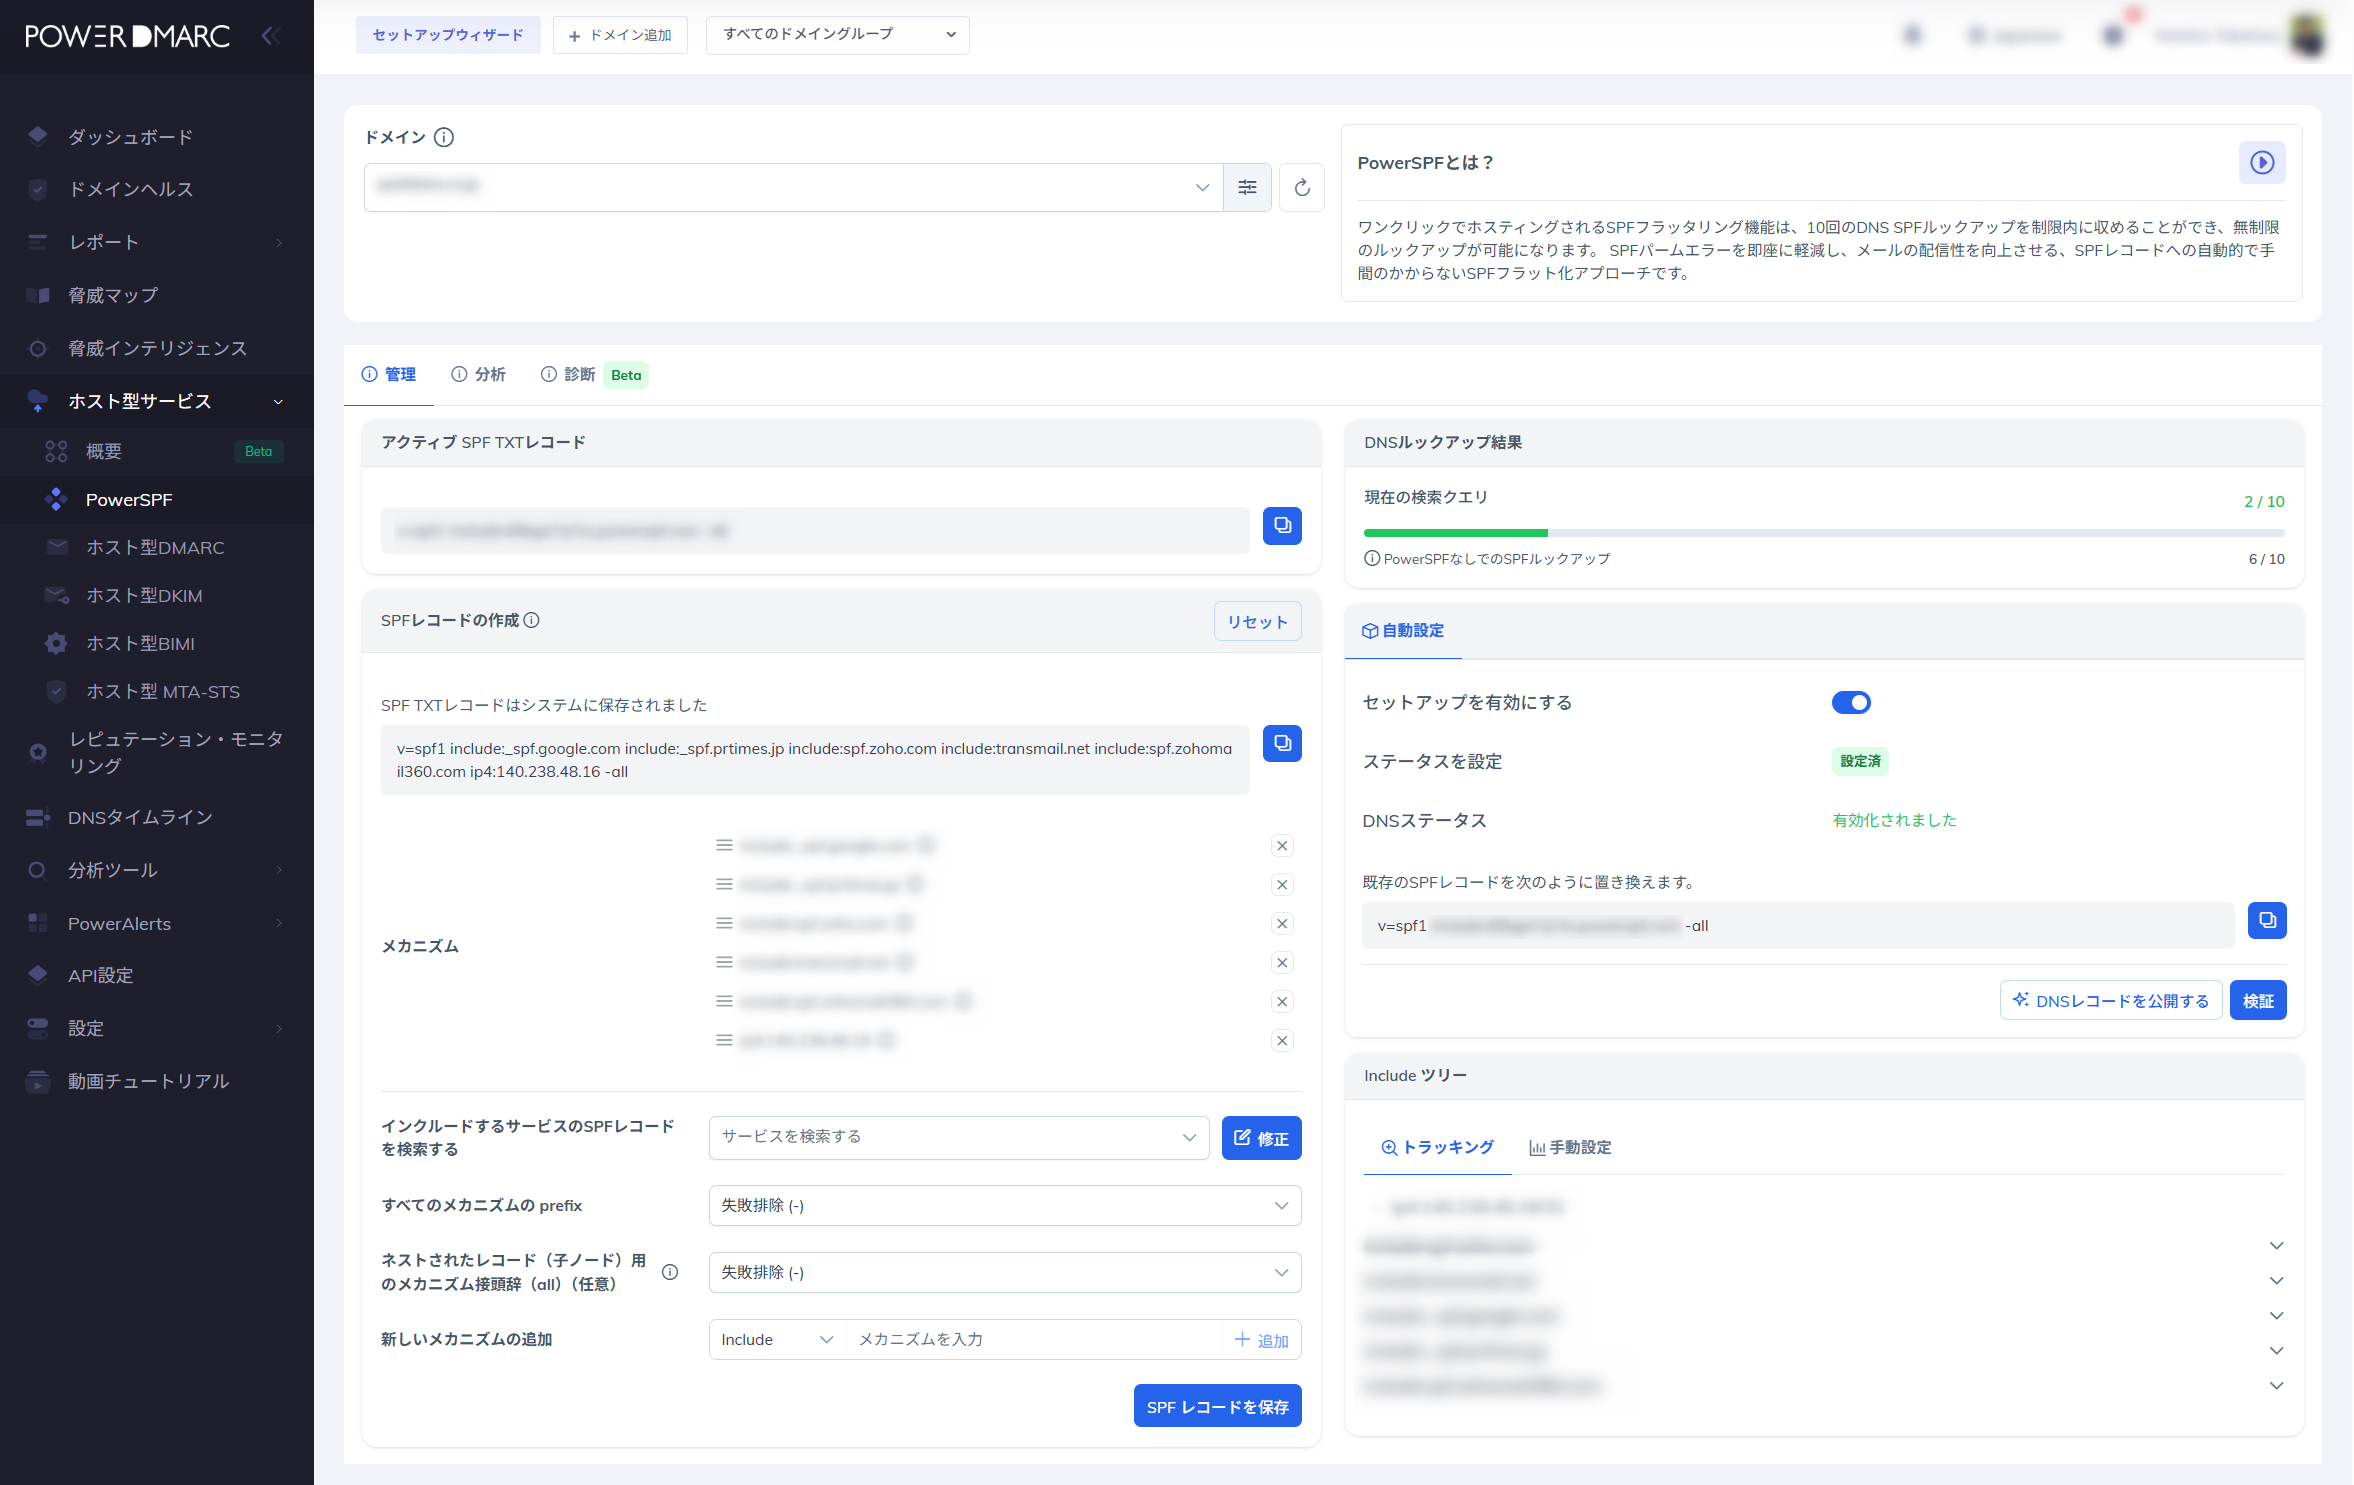Open the すべてのドメイングループ dropdown
The height and width of the screenshot is (1485, 2354).
pyautogui.click(x=837, y=35)
